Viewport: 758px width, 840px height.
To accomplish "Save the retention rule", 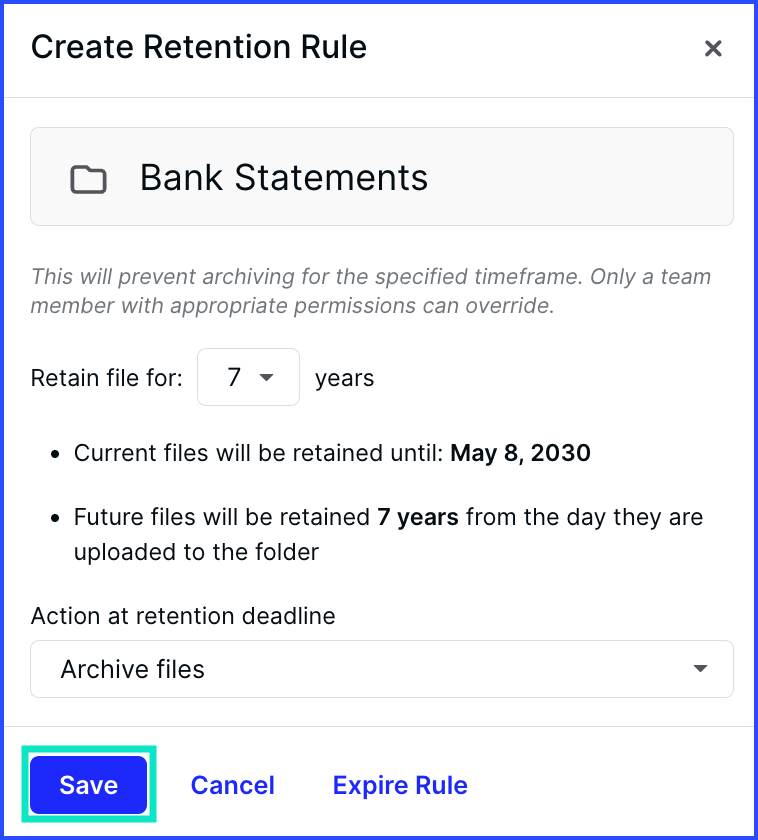I will [x=88, y=785].
